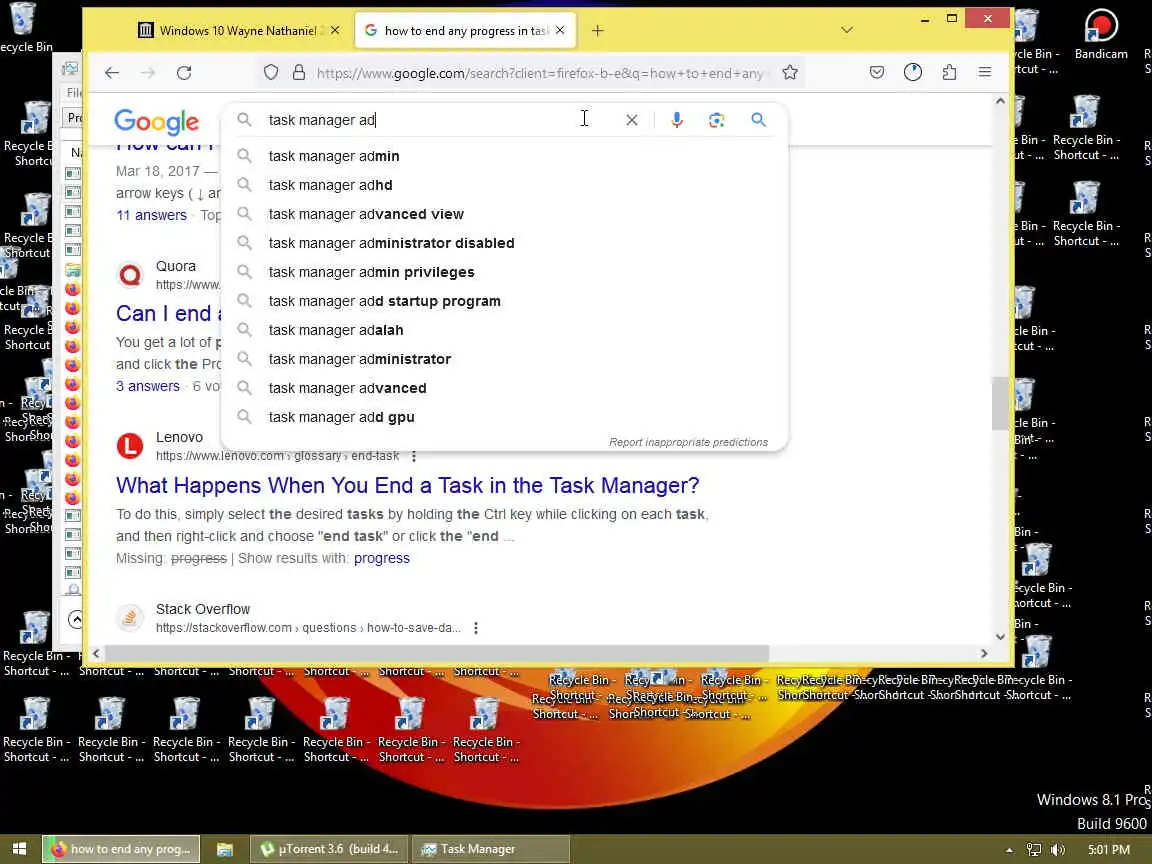Open the '11 answers' link
This screenshot has width=1152, height=864.
[151, 215]
